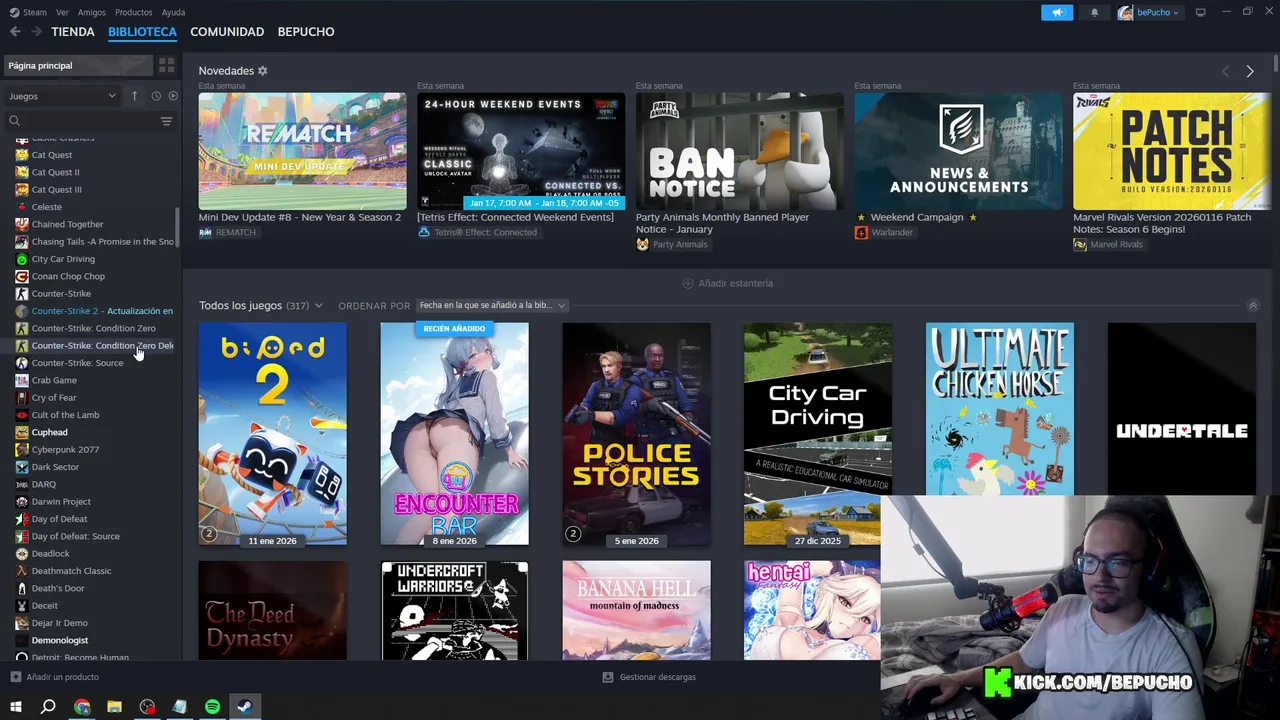
Task: Select Chained Together in the sidebar
Action: (67, 224)
